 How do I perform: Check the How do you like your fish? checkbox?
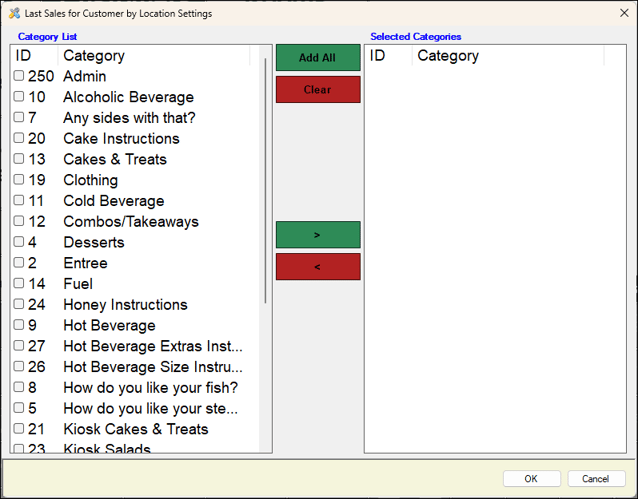pyautogui.click(x=19, y=387)
